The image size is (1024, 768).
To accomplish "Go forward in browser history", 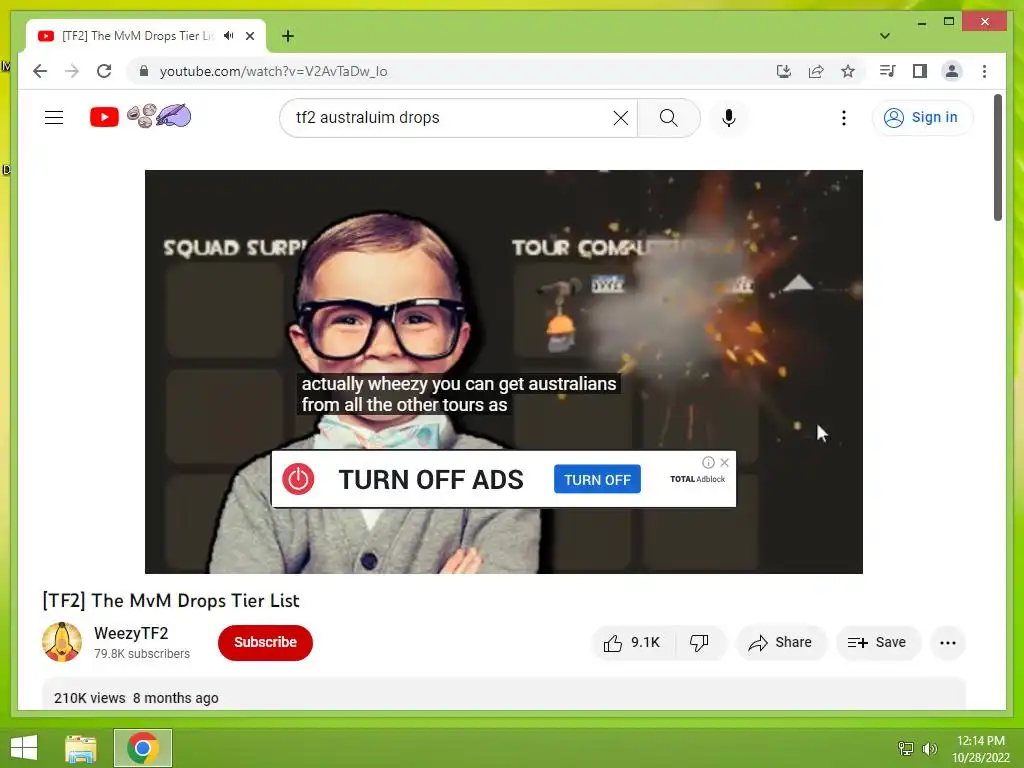I will tap(72, 71).
